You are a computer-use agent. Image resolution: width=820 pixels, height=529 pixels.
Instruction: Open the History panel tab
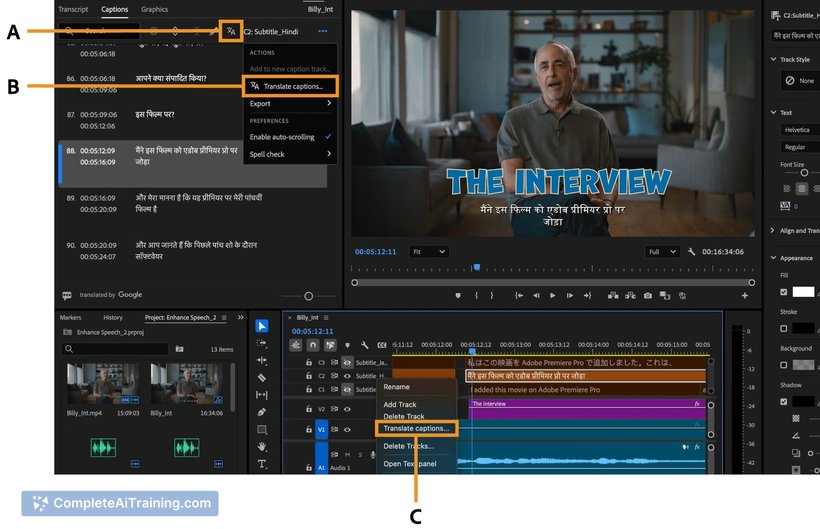click(x=113, y=317)
